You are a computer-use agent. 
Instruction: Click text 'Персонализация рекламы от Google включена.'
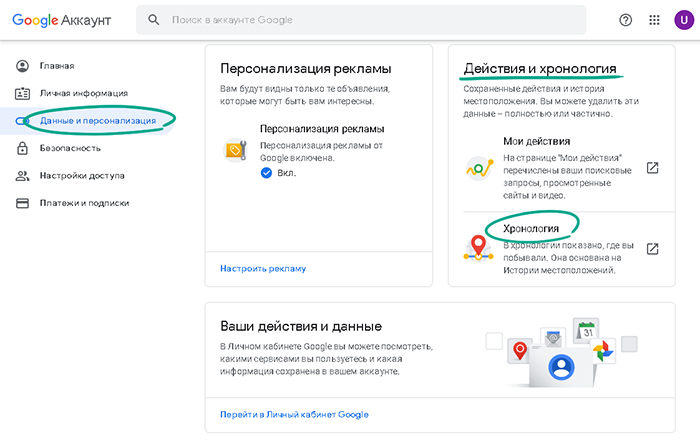pyautogui.click(x=321, y=151)
